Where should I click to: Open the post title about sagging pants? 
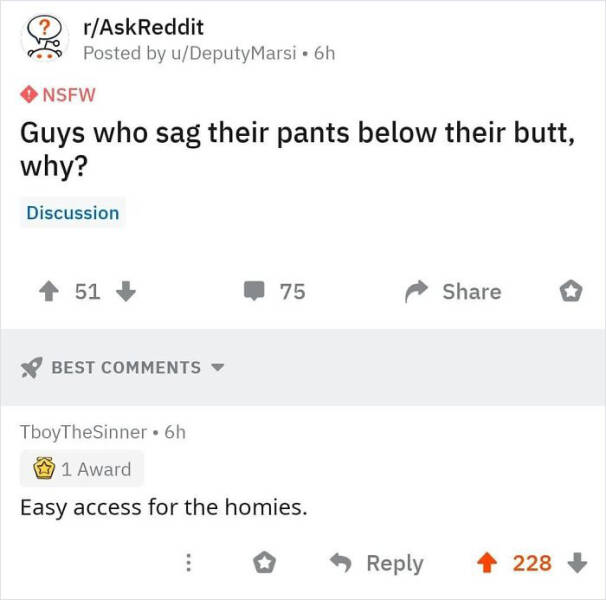click(x=297, y=149)
